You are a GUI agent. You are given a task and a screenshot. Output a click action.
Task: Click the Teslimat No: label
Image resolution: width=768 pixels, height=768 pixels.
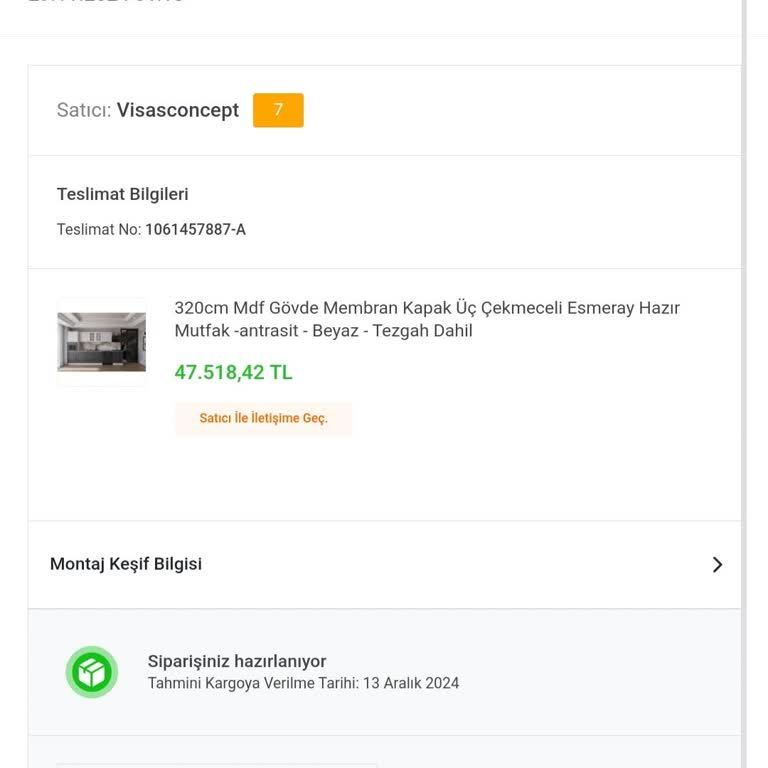(x=99, y=230)
